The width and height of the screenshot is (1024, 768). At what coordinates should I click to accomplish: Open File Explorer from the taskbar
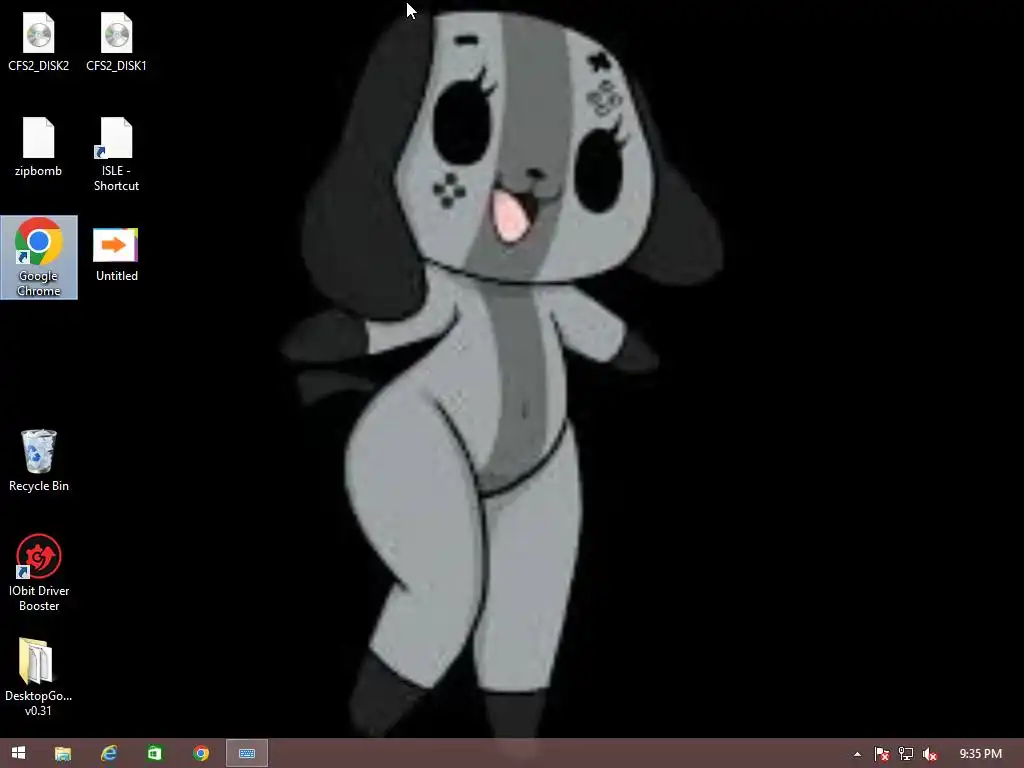(63, 753)
